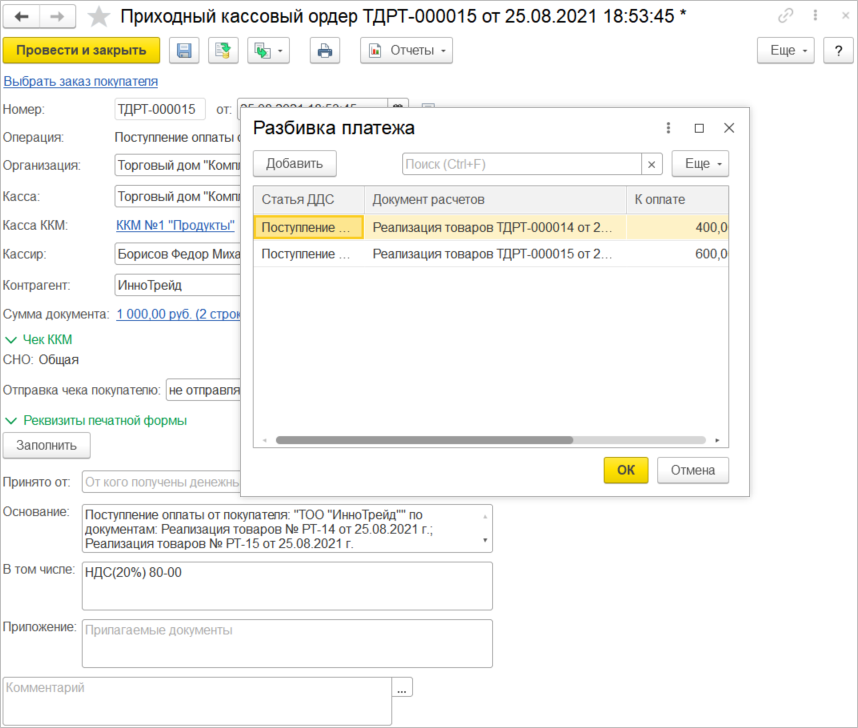Click Провести и закрыть button

click(x=82, y=51)
